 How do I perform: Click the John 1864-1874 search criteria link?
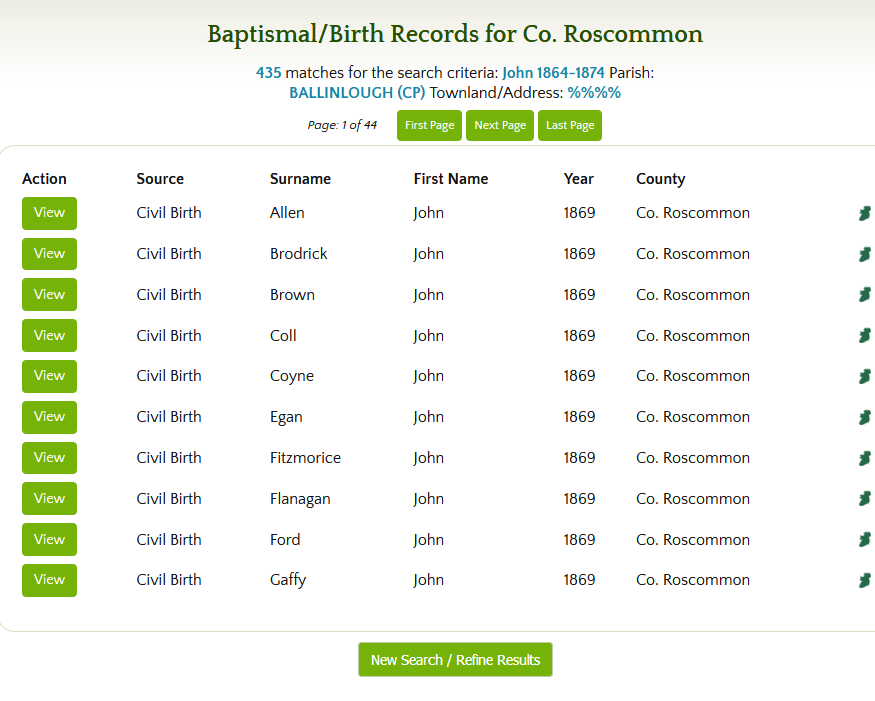pos(553,73)
